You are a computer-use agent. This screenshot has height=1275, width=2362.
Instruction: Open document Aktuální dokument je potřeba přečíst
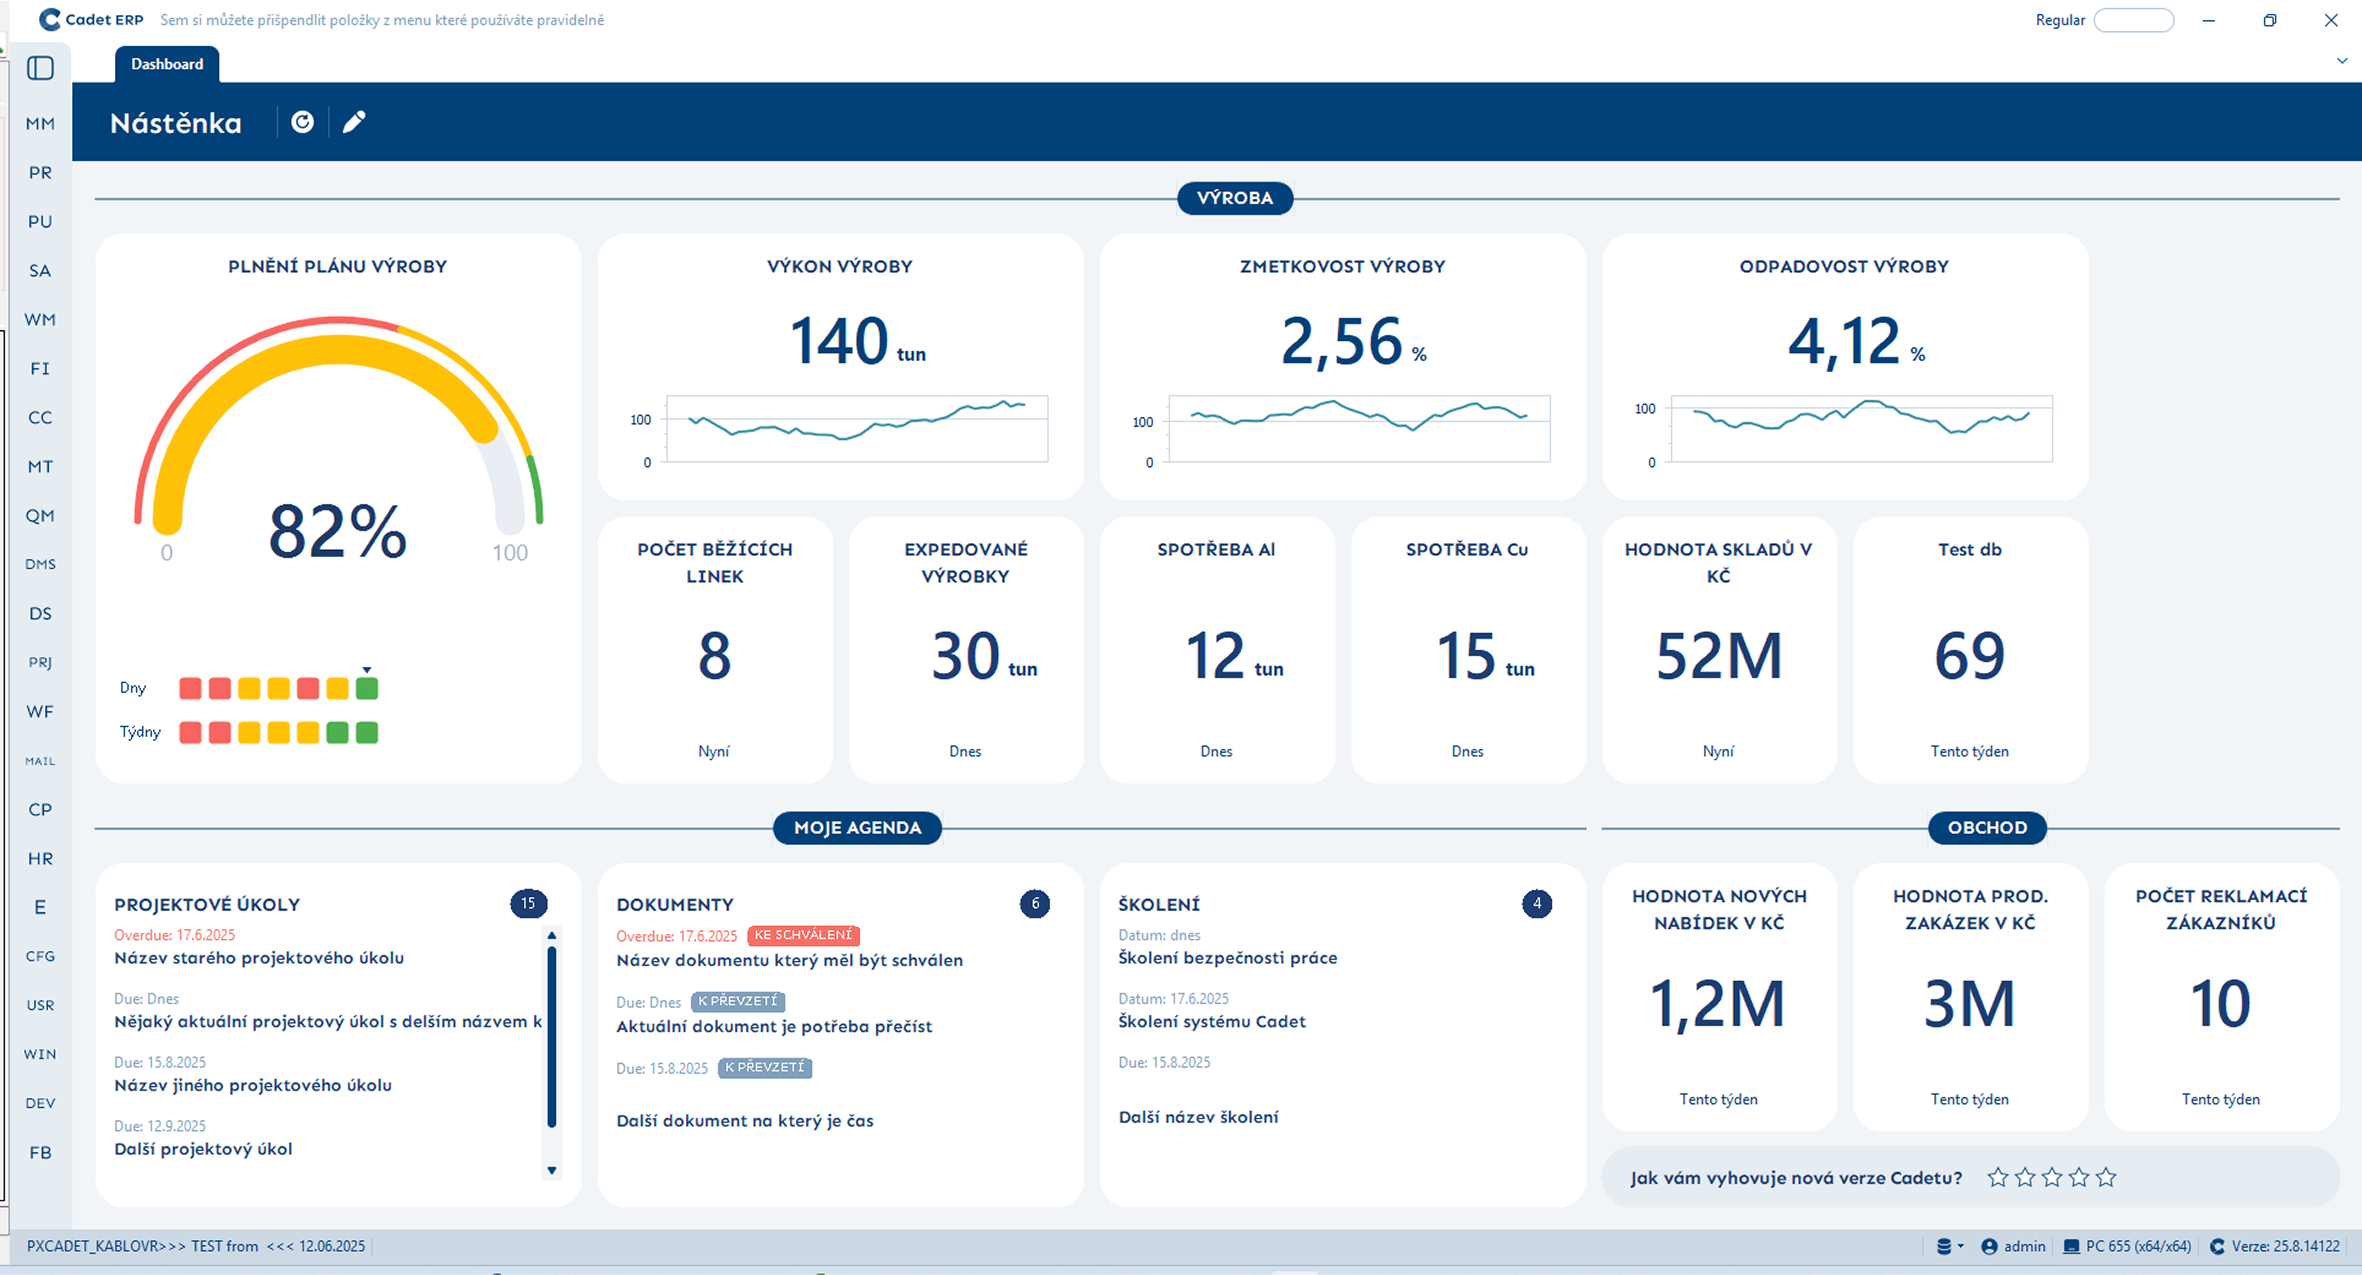pos(774,1027)
